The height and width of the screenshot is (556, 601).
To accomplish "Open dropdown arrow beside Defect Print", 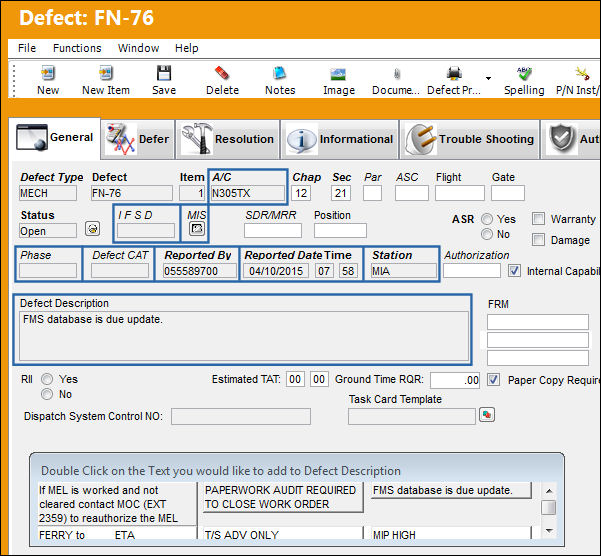I will (x=488, y=78).
